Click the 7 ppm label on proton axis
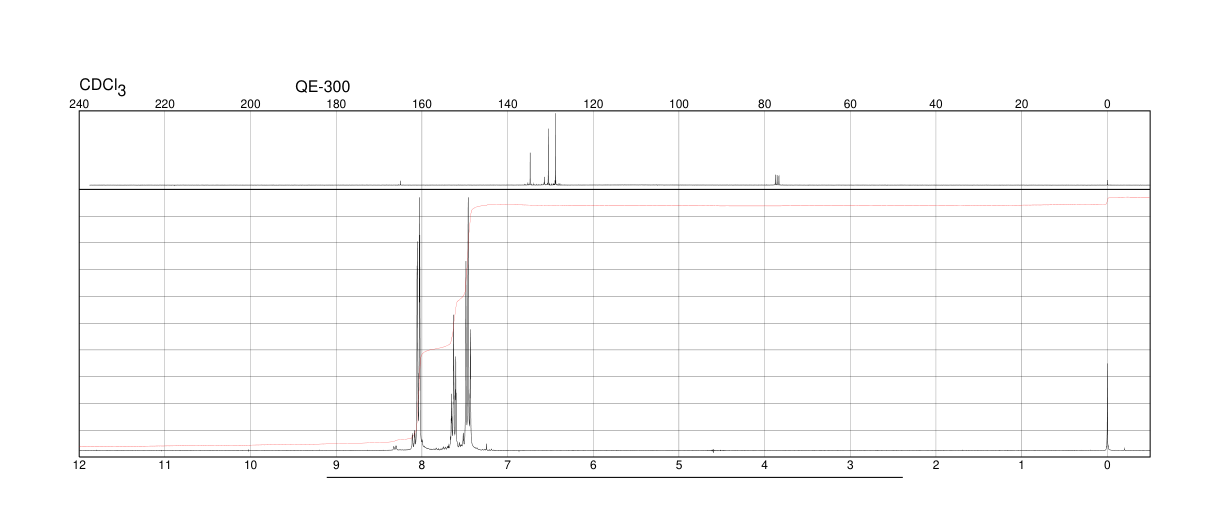This screenshot has height=528, width=1224. [x=508, y=466]
